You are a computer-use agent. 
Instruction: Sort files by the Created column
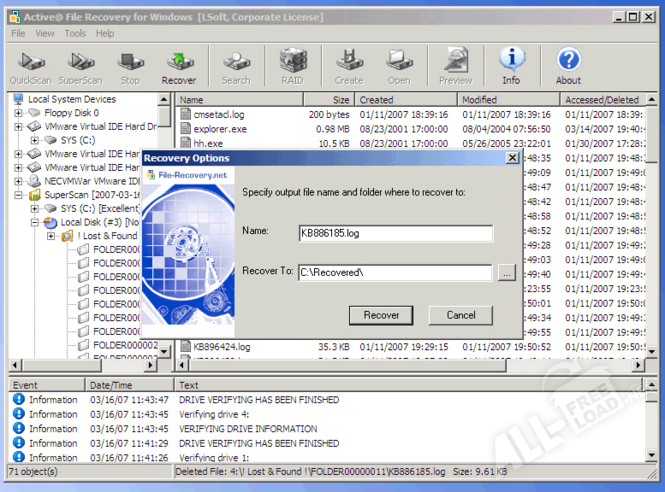pyautogui.click(x=406, y=100)
